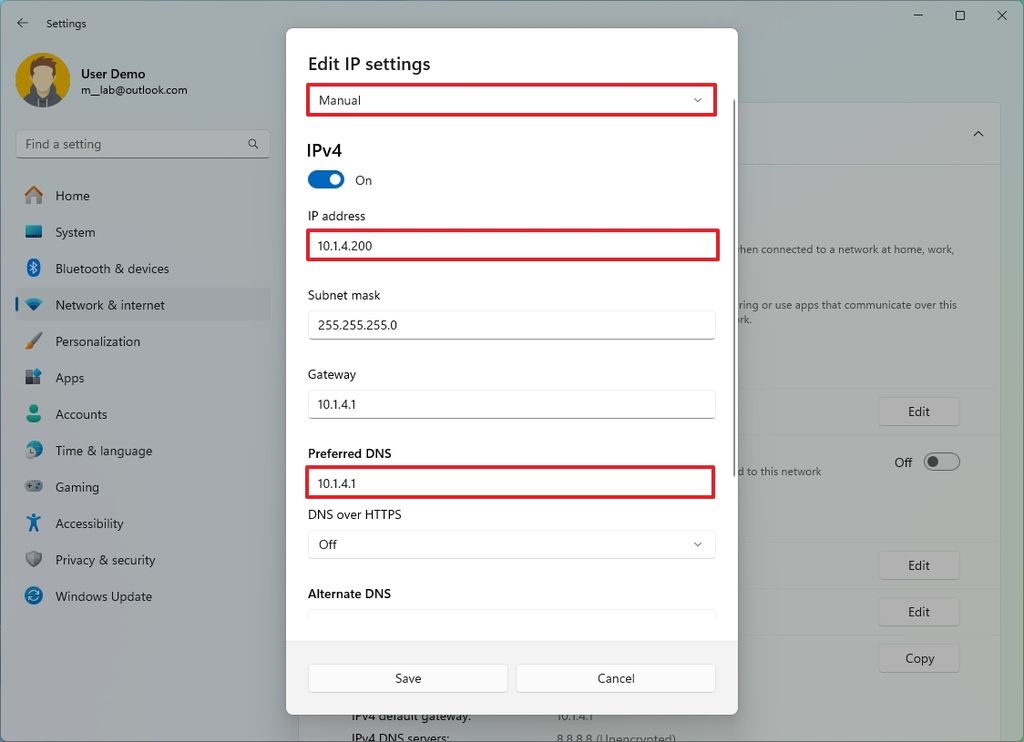
Task: Open the DNS over HTTPS dropdown
Action: click(x=511, y=544)
